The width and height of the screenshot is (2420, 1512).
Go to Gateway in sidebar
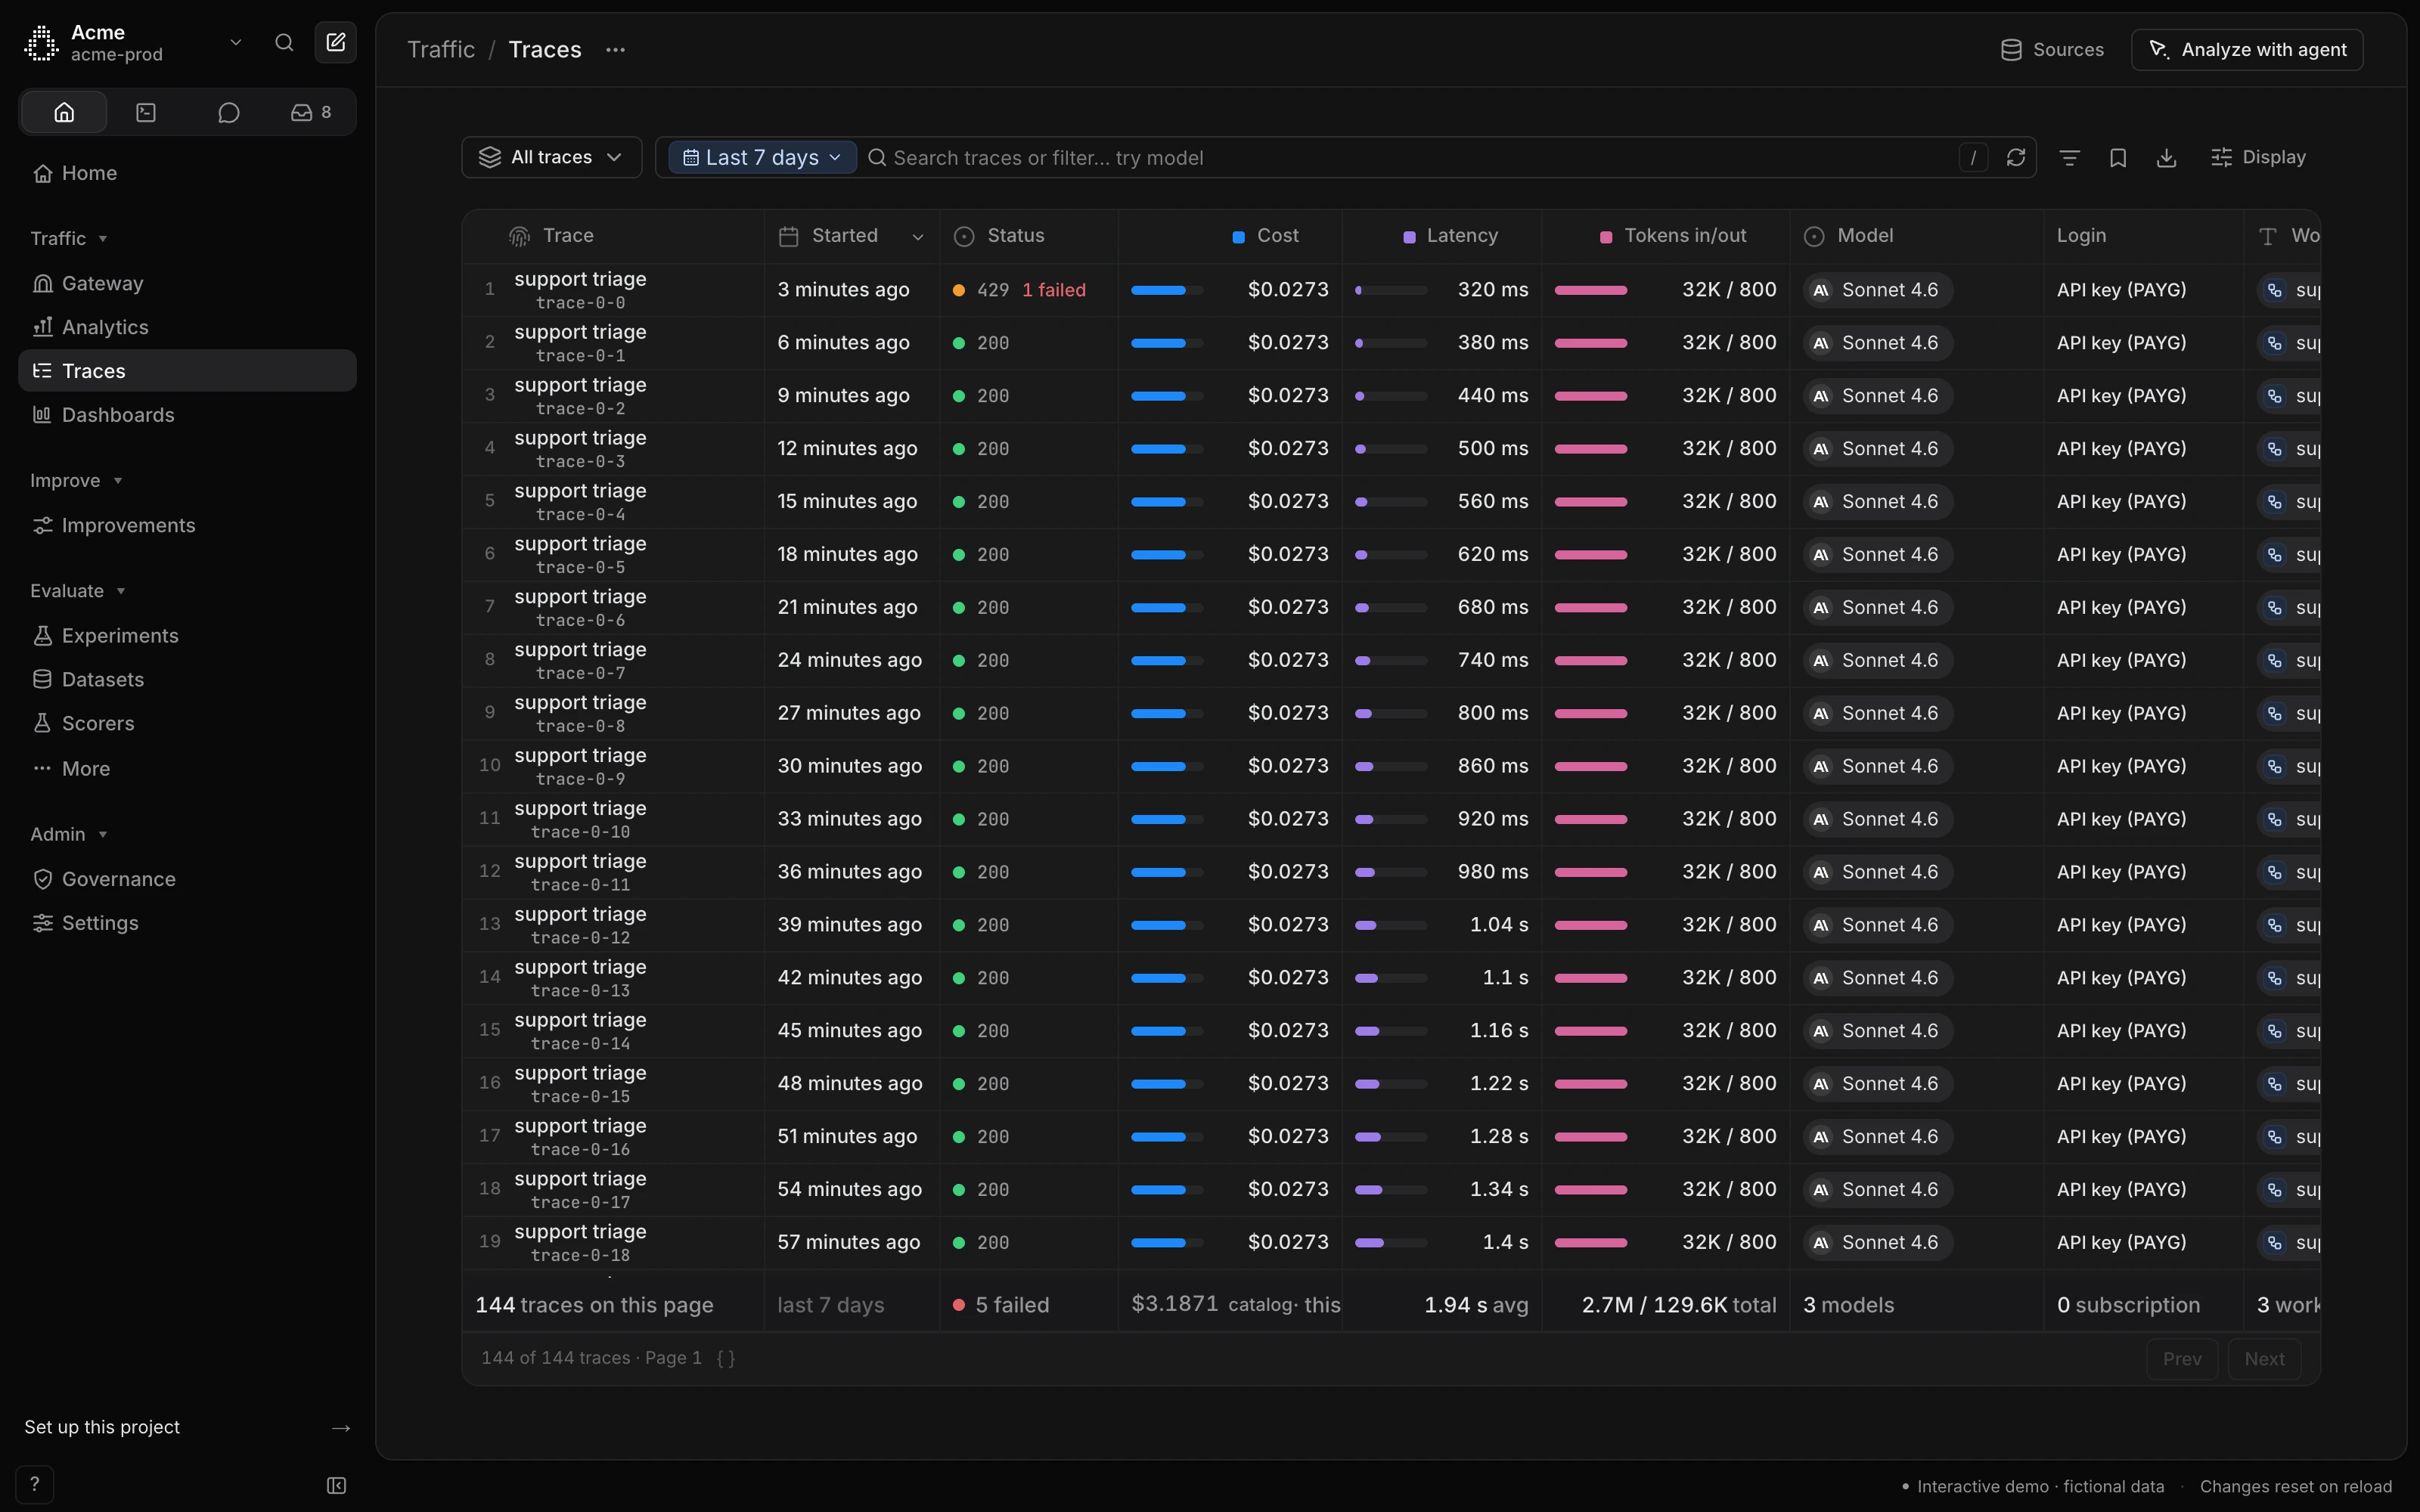tap(187, 283)
